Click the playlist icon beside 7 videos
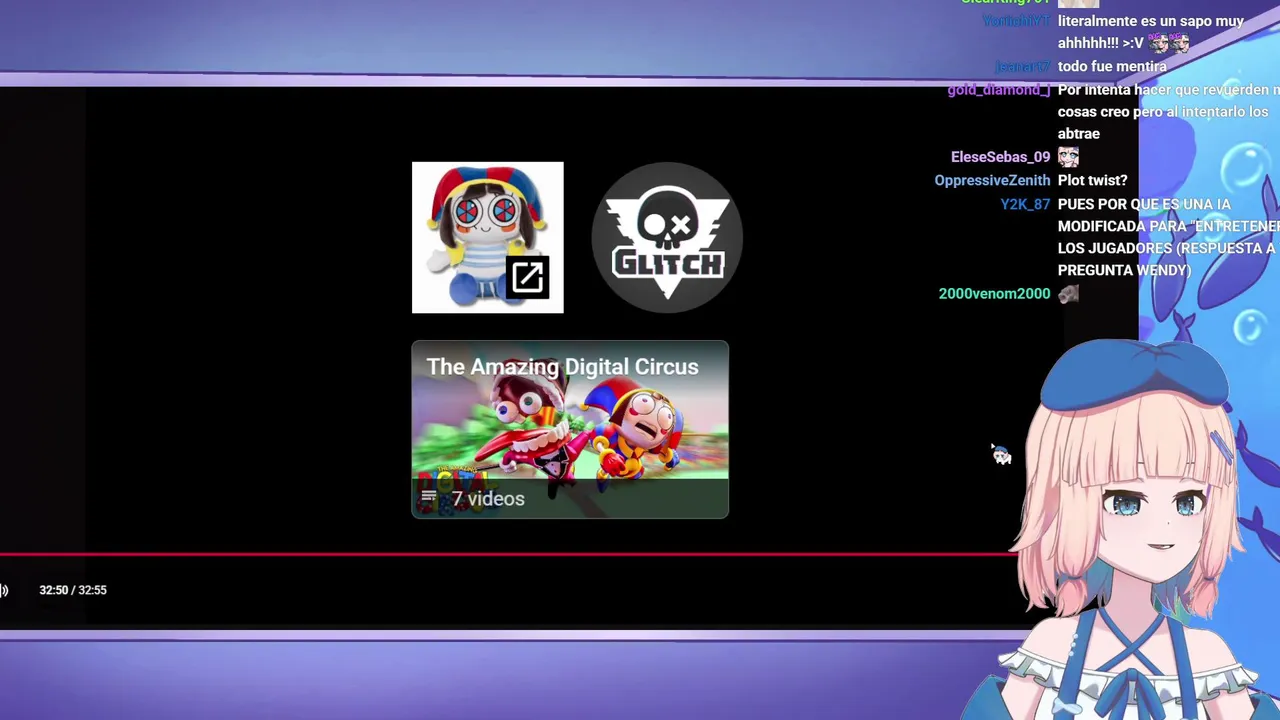 pos(429,497)
